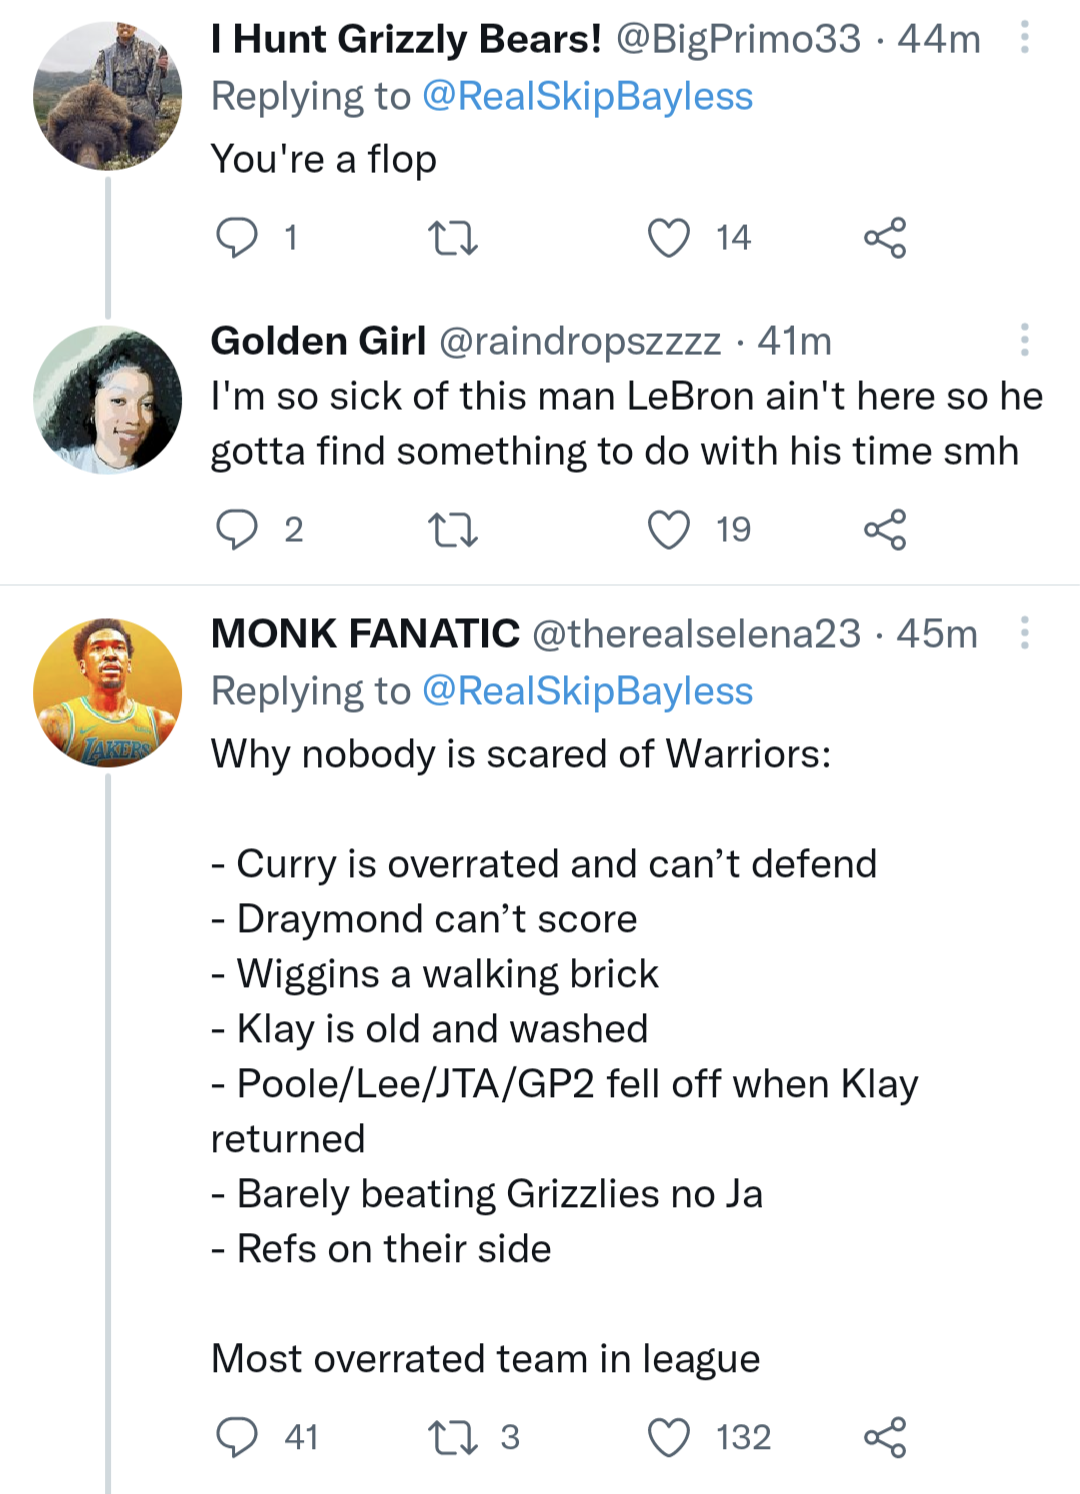1080x1494 pixels.
Task: Like MONK FANATIC's Warriors tweet
Action: [668, 1437]
